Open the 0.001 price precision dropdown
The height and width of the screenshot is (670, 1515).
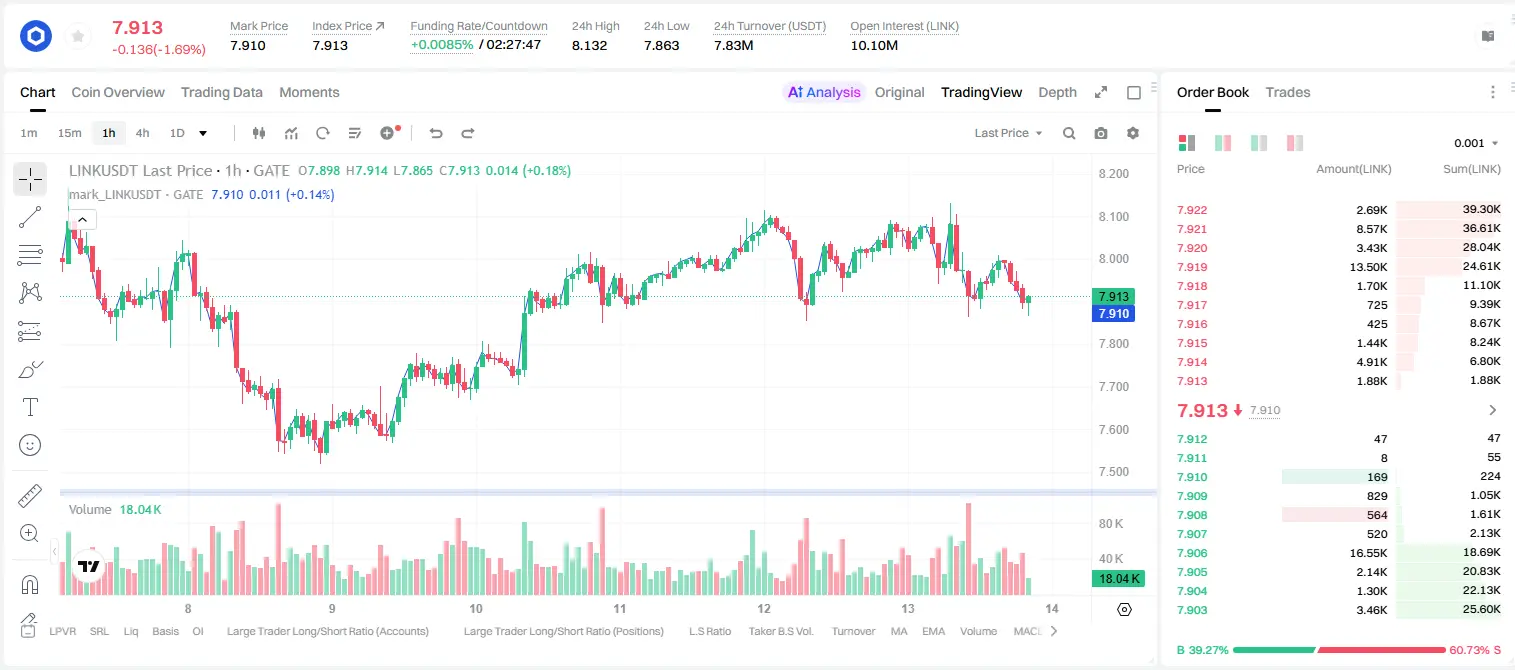(x=1476, y=143)
